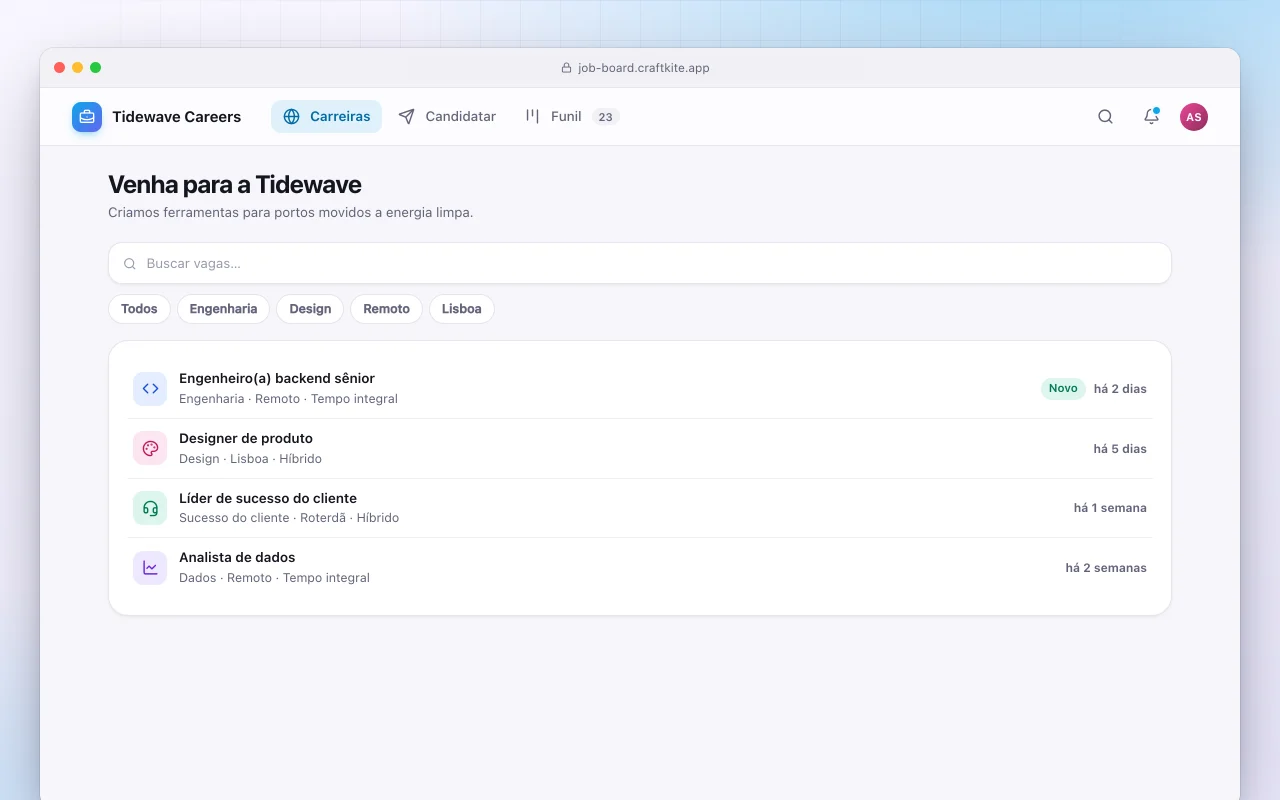The width and height of the screenshot is (1280, 800).
Task: Click the 'Venha para a Tidewave' heading
Action: pyautogui.click(x=234, y=185)
